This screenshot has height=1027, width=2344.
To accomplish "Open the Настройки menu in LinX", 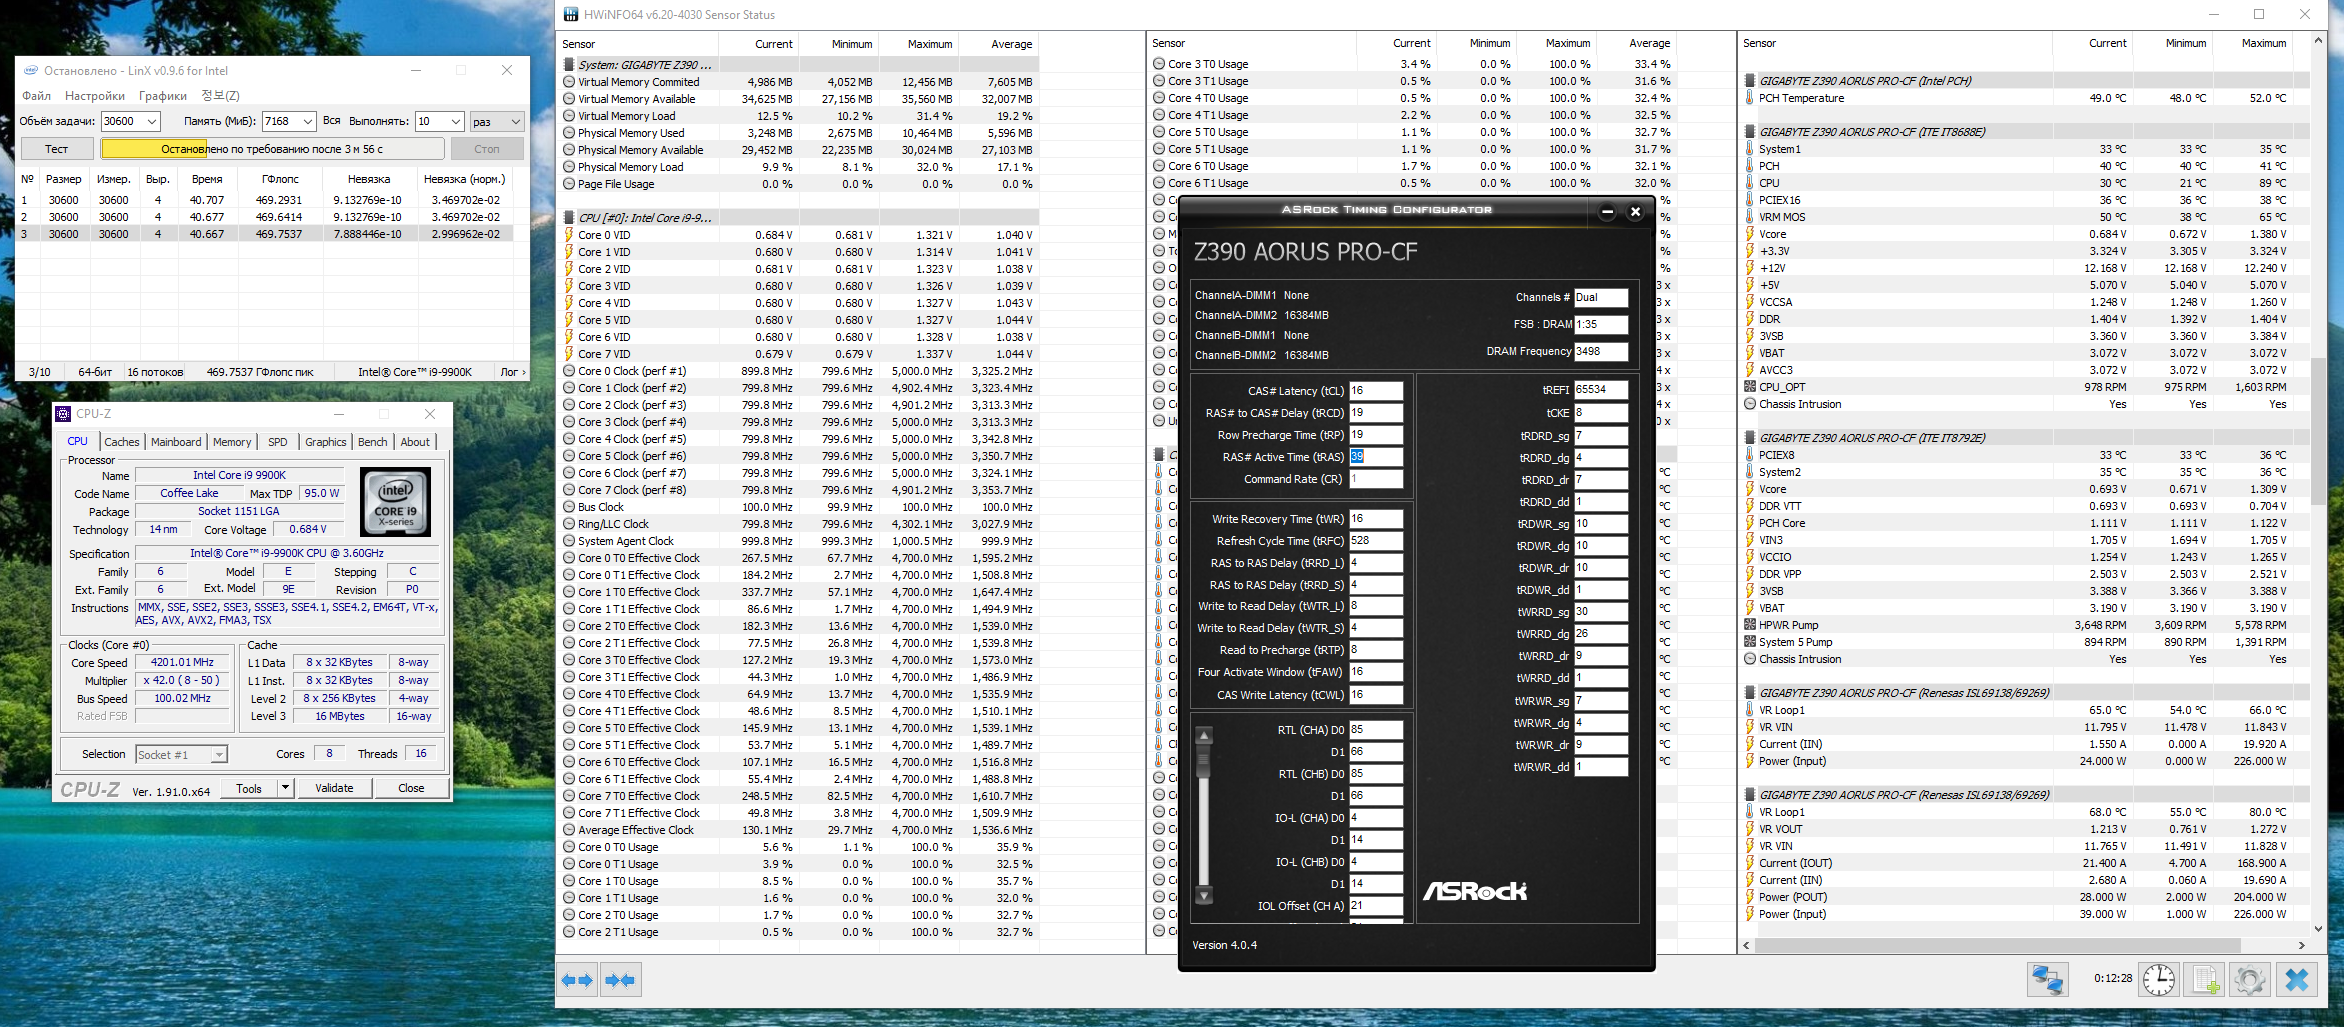I will 95,96.
